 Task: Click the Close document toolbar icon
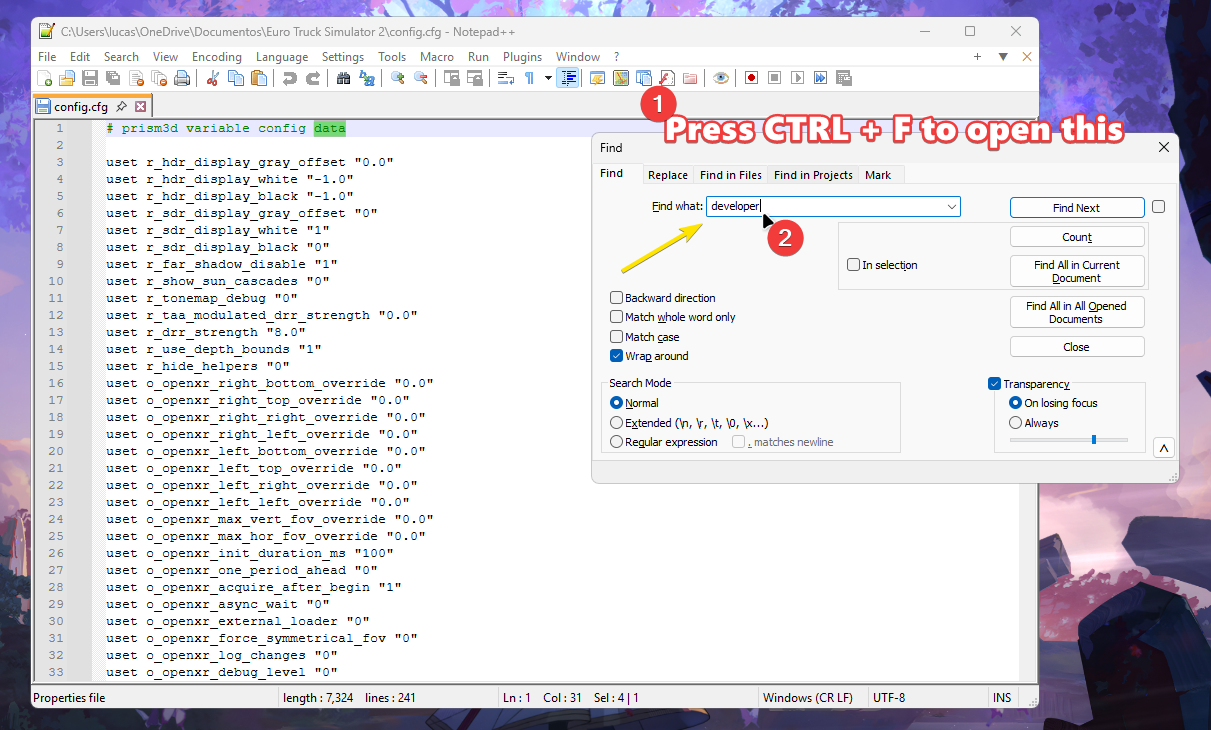tap(136, 78)
